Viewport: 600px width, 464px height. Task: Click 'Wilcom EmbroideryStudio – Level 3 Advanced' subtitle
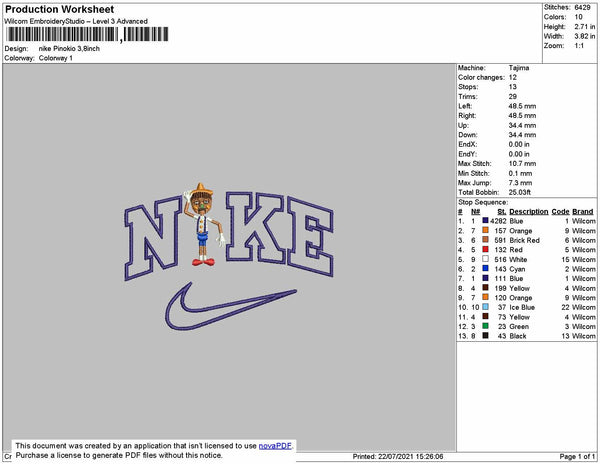coord(76,21)
